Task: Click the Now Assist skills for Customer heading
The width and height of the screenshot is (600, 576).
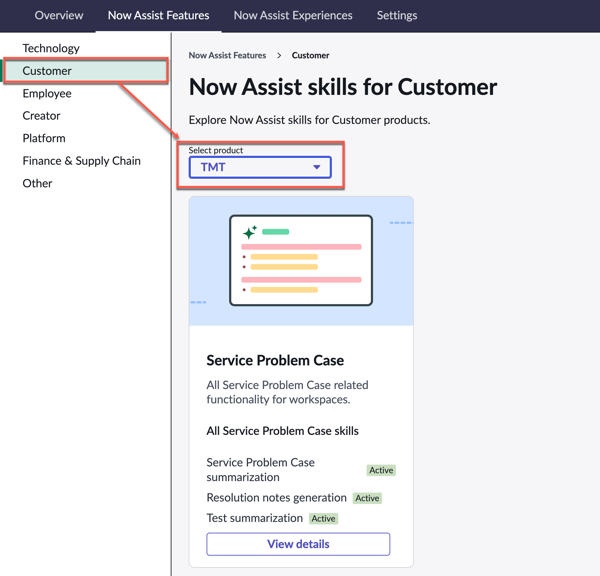Action: pyautogui.click(x=343, y=87)
